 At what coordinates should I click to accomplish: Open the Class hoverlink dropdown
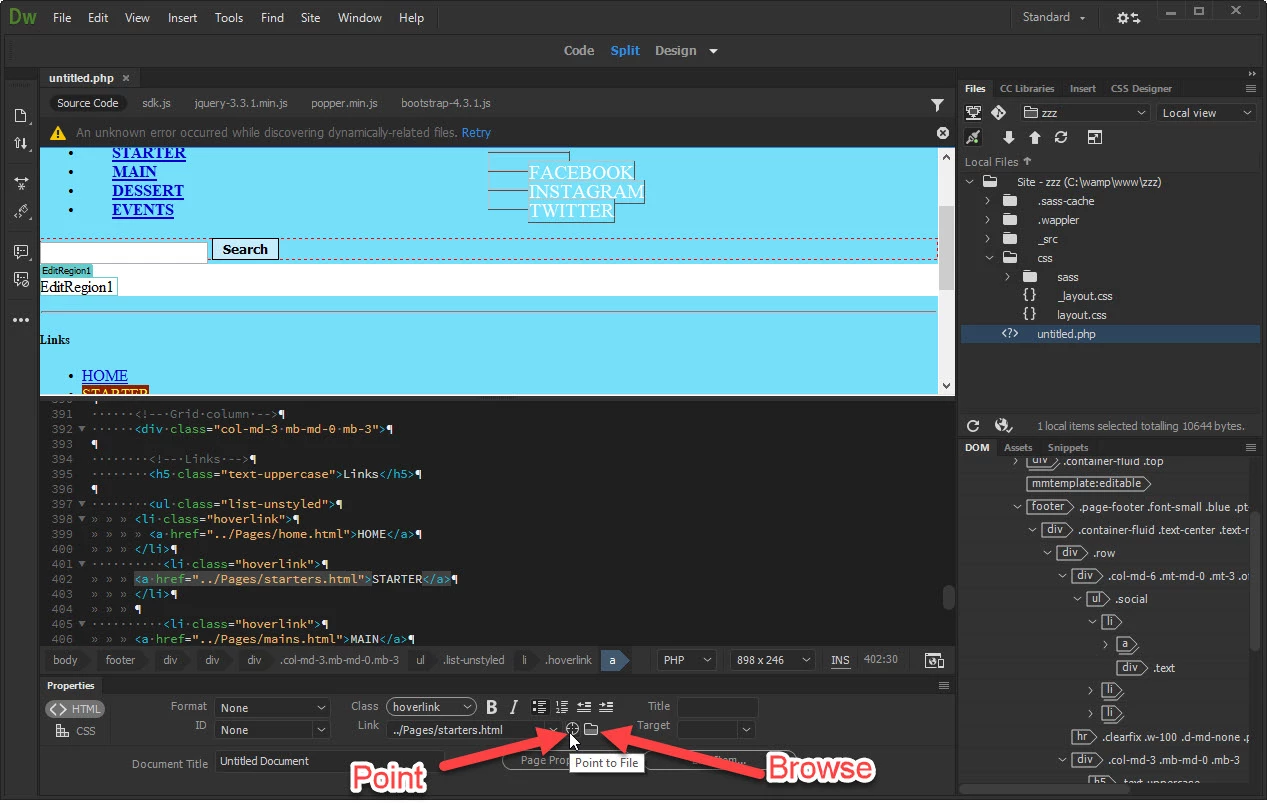tap(431, 707)
